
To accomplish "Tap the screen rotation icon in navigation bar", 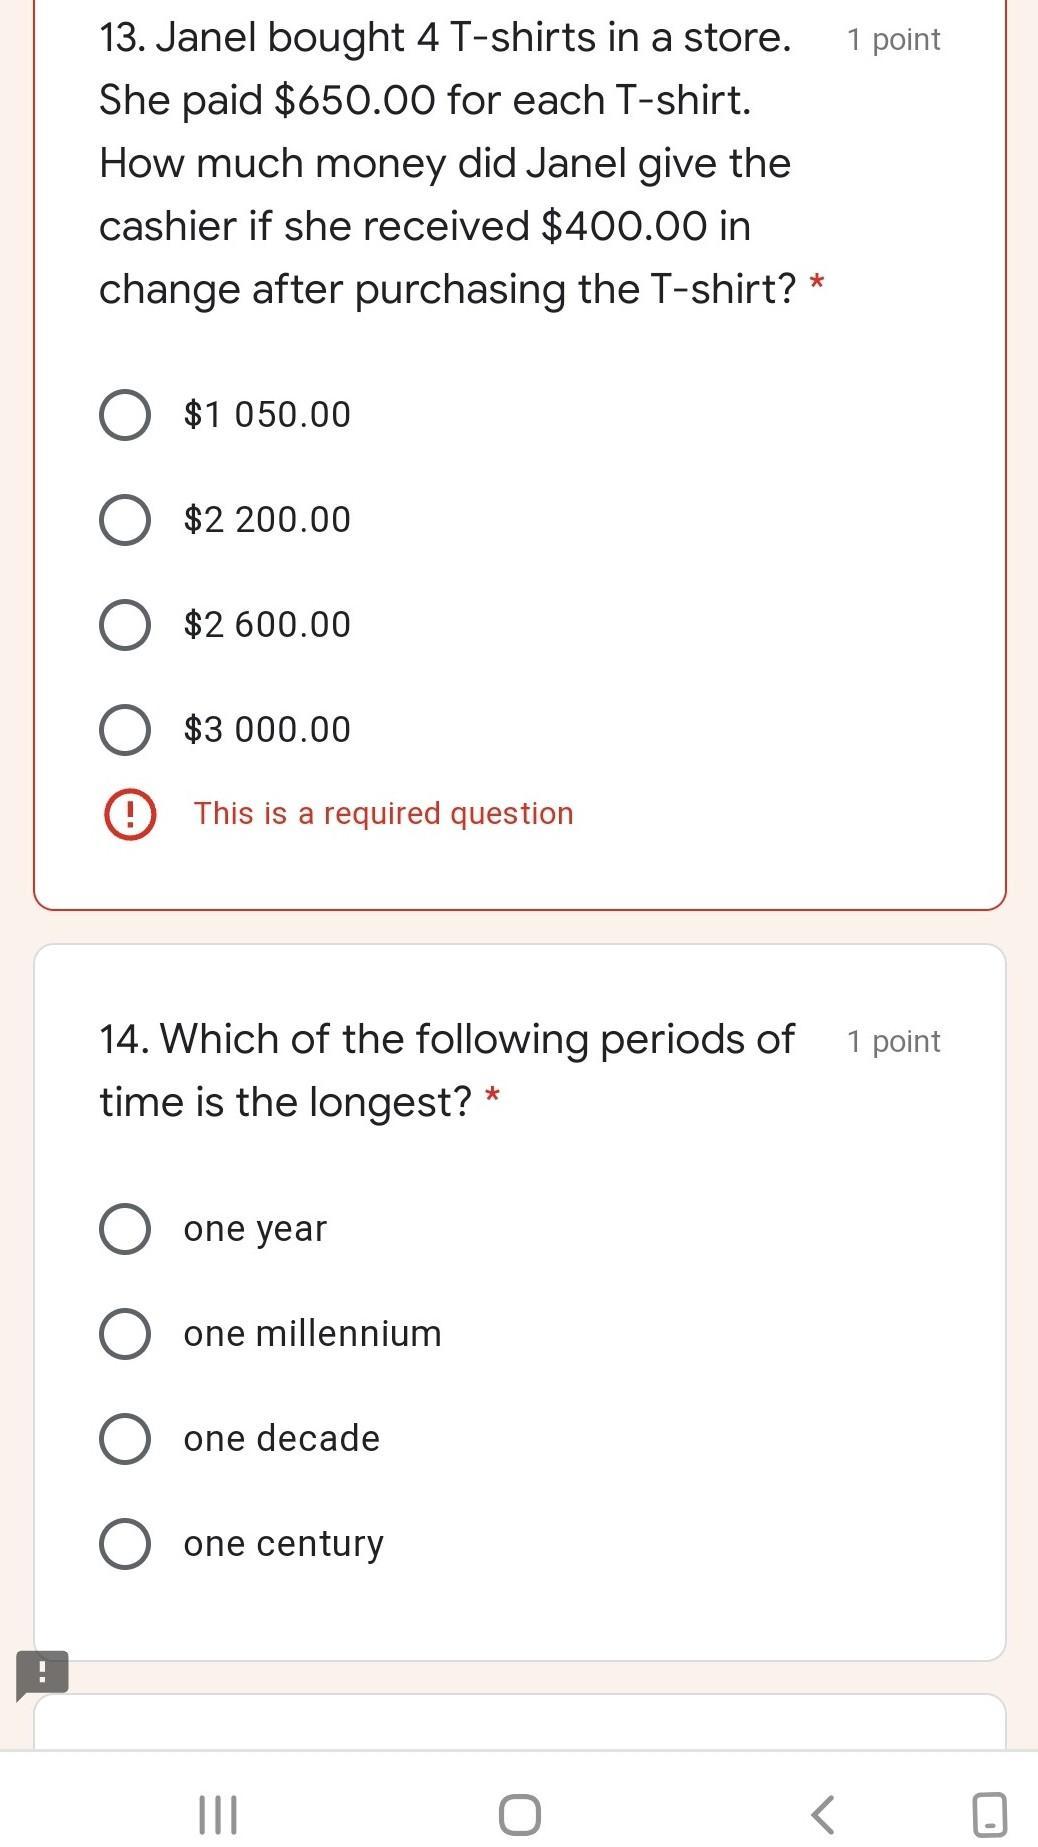I will pos(989,1814).
